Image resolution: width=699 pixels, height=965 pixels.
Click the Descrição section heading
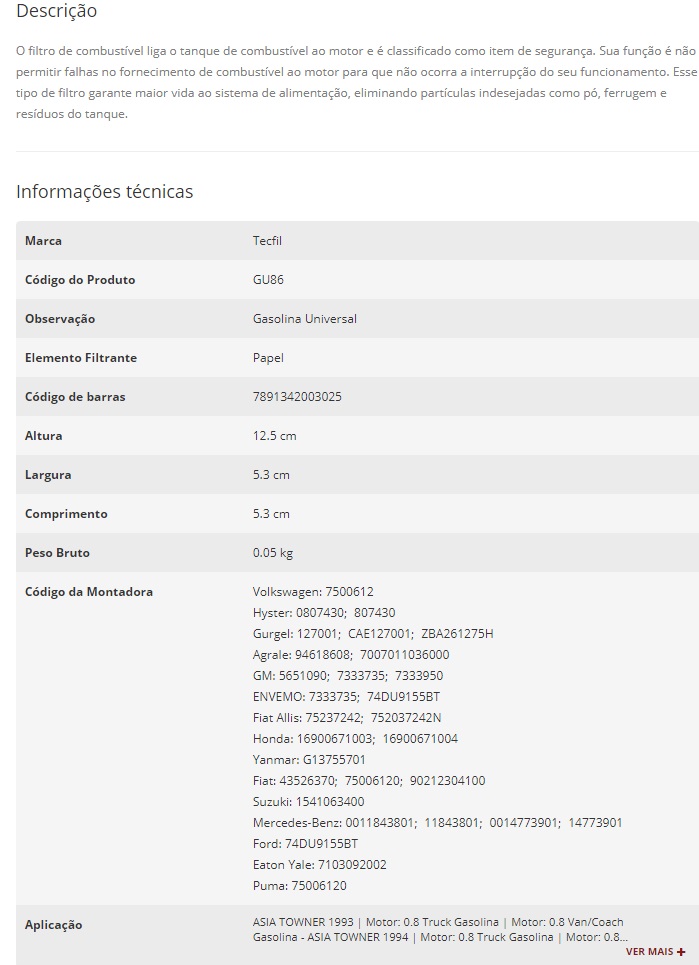pos(57,12)
